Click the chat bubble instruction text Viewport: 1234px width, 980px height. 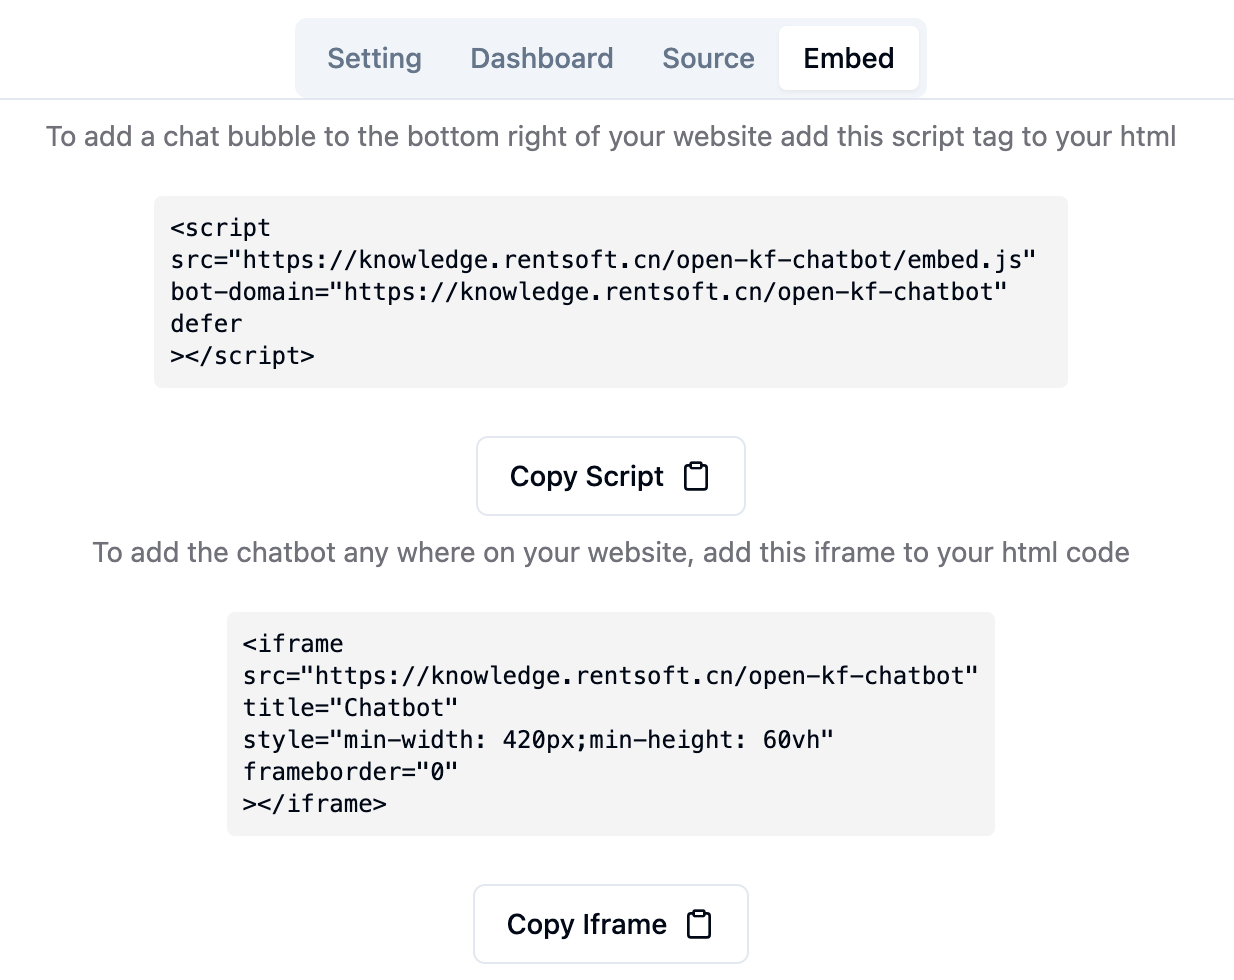coord(611,136)
